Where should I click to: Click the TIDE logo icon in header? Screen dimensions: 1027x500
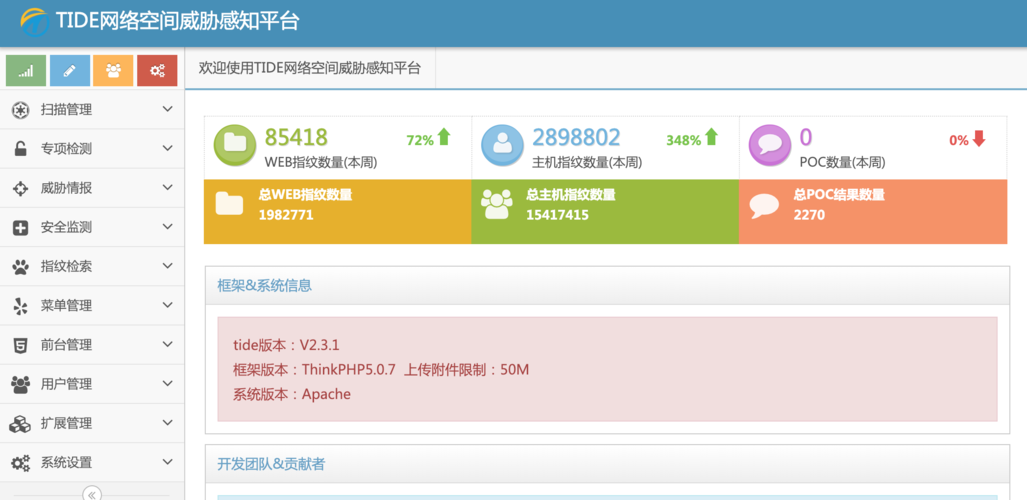(x=33, y=22)
